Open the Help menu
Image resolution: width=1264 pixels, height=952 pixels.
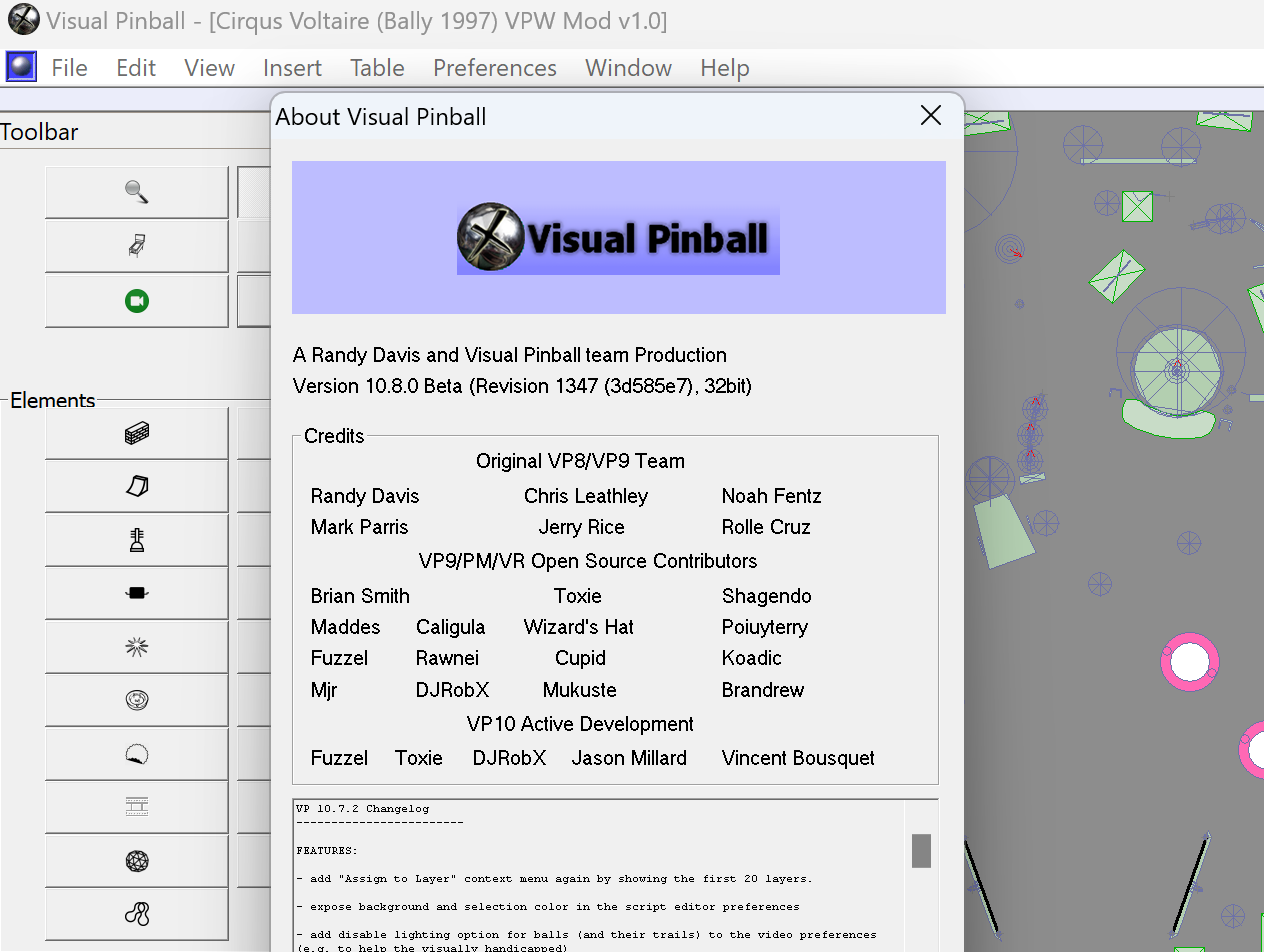pyautogui.click(x=725, y=68)
